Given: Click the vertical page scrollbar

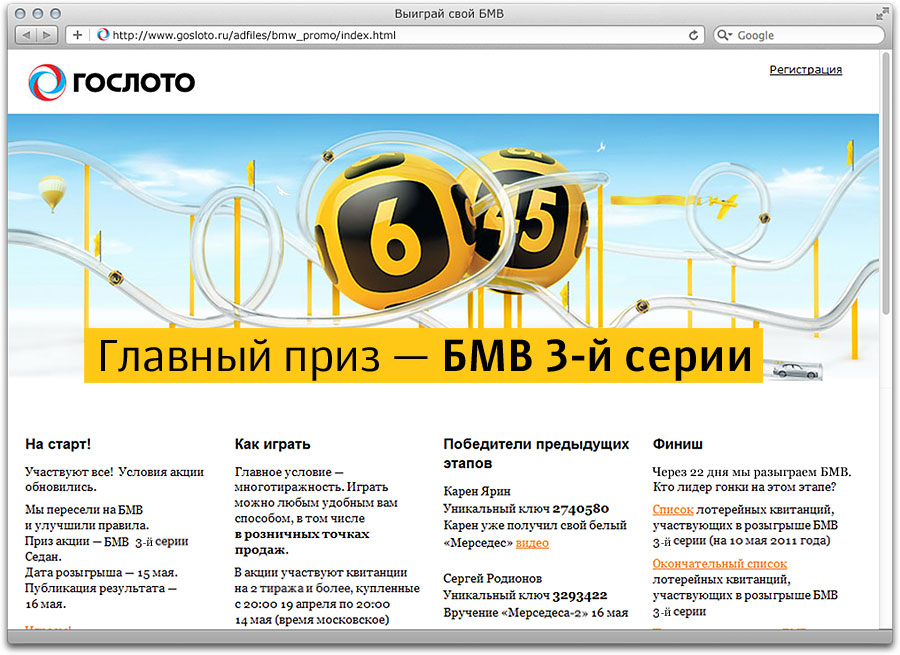Looking at the screenshot, I should tap(886, 180).
